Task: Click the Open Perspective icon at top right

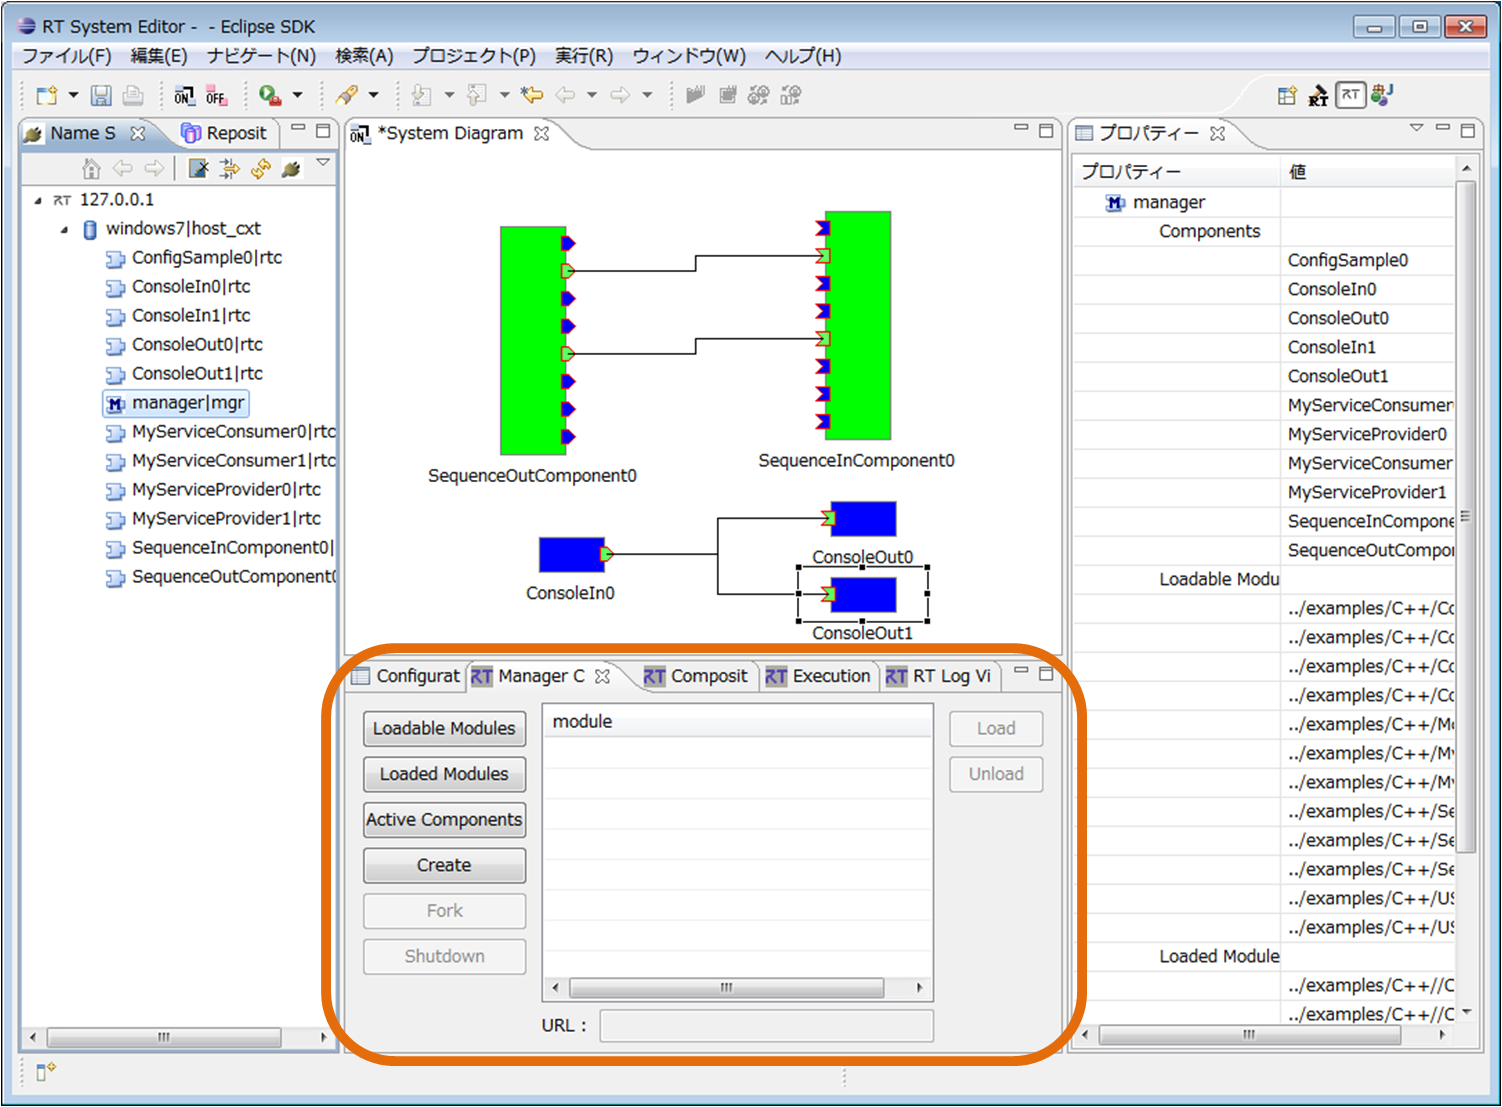Action: [x=1287, y=96]
